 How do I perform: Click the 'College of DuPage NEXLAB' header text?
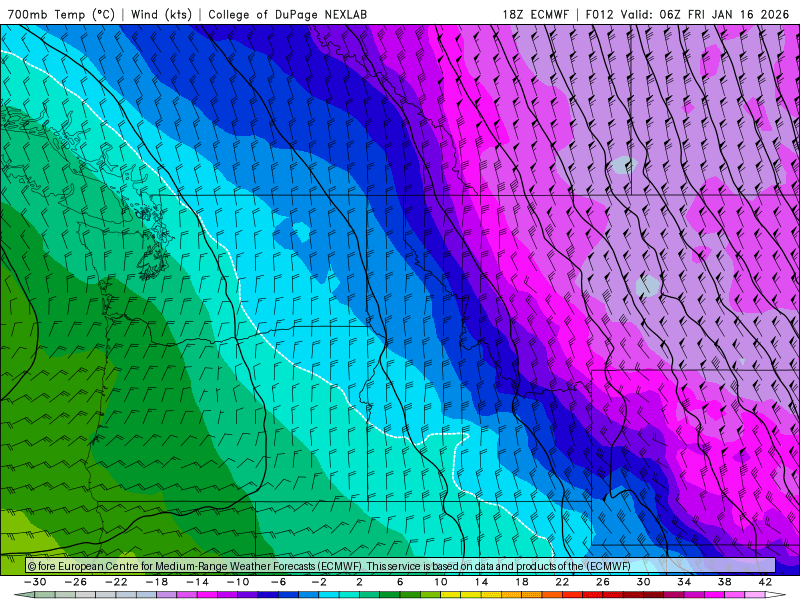[x=287, y=14]
